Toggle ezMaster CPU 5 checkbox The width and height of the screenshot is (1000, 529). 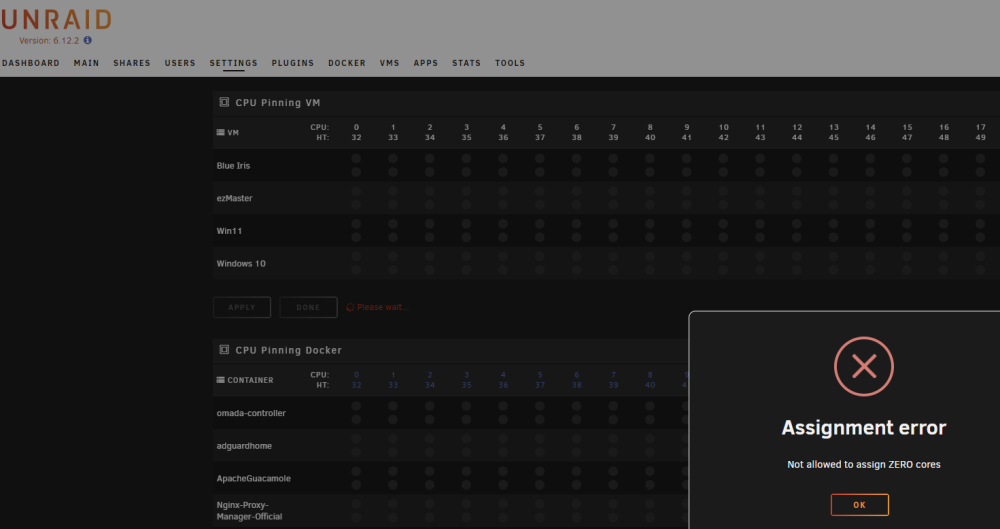point(540,191)
